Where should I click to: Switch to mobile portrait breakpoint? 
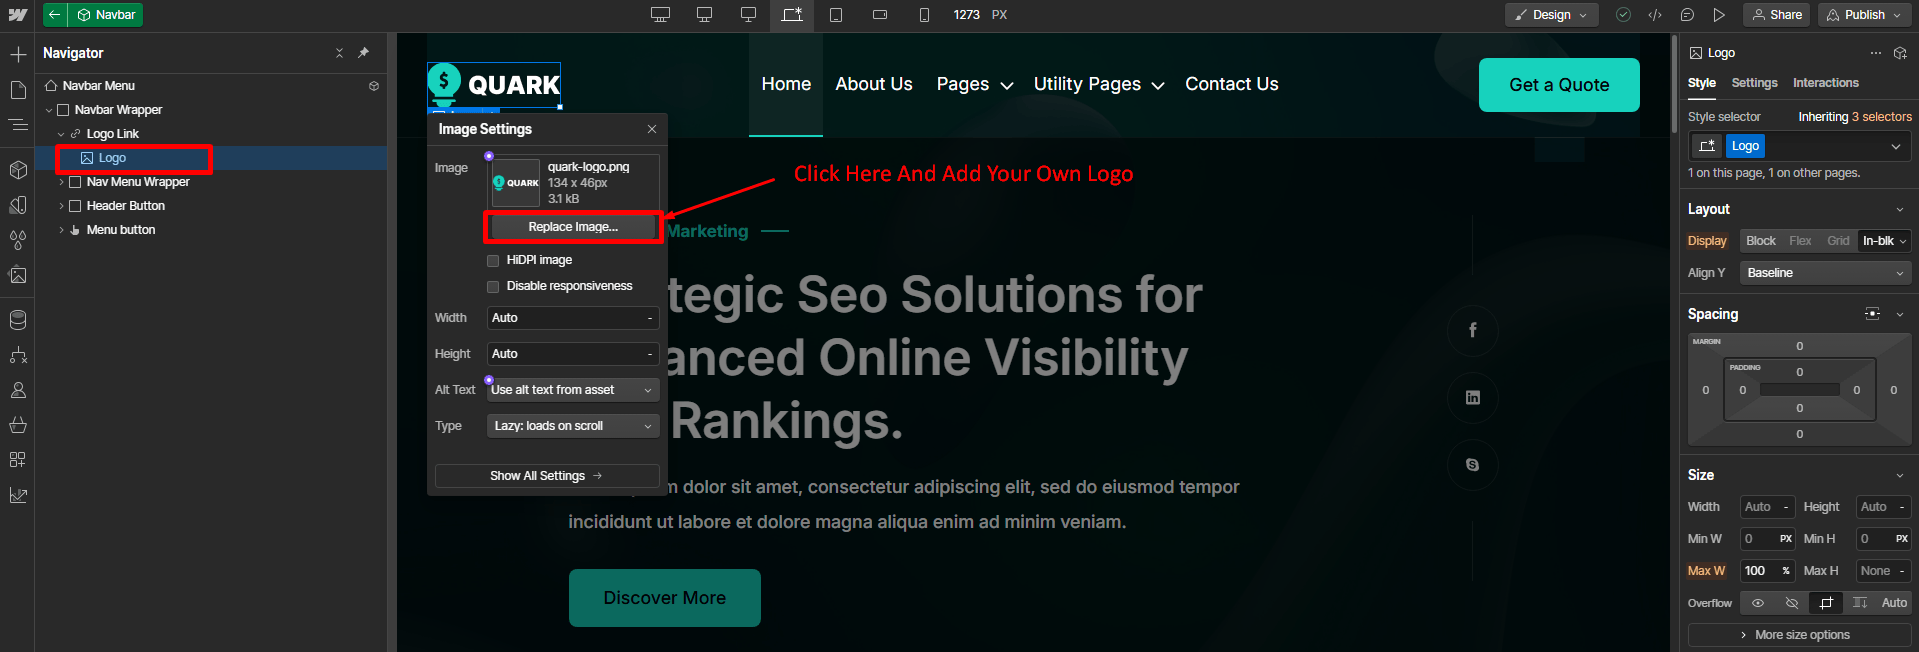[x=924, y=15]
